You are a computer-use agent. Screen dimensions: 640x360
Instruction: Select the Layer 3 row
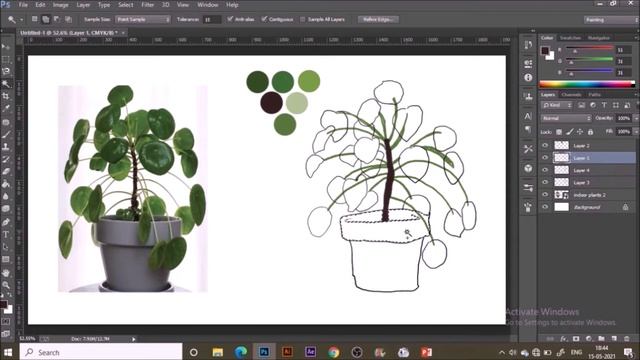(x=587, y=182)
